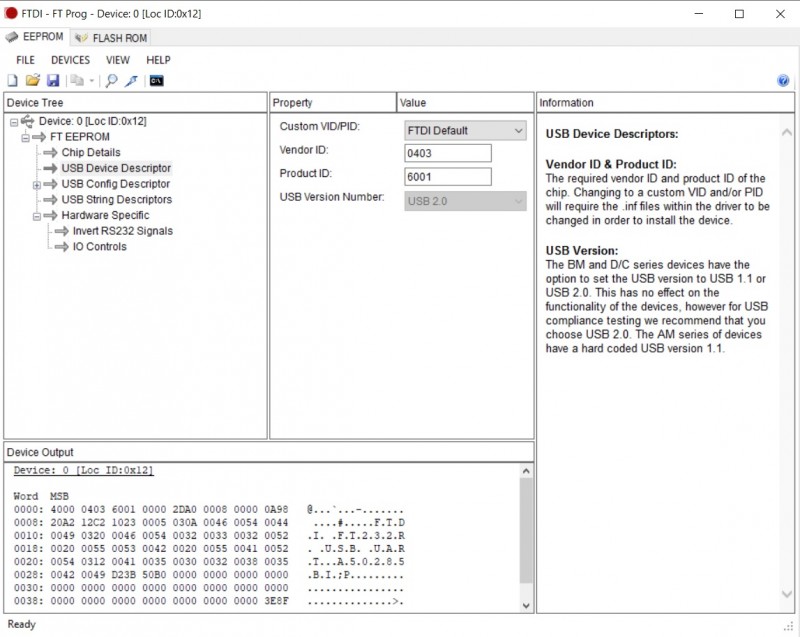The width and height of the screenshot is (800, 637).
Task: Click the USB symbol beside Device: 0
Action: (x=28, y=121)
